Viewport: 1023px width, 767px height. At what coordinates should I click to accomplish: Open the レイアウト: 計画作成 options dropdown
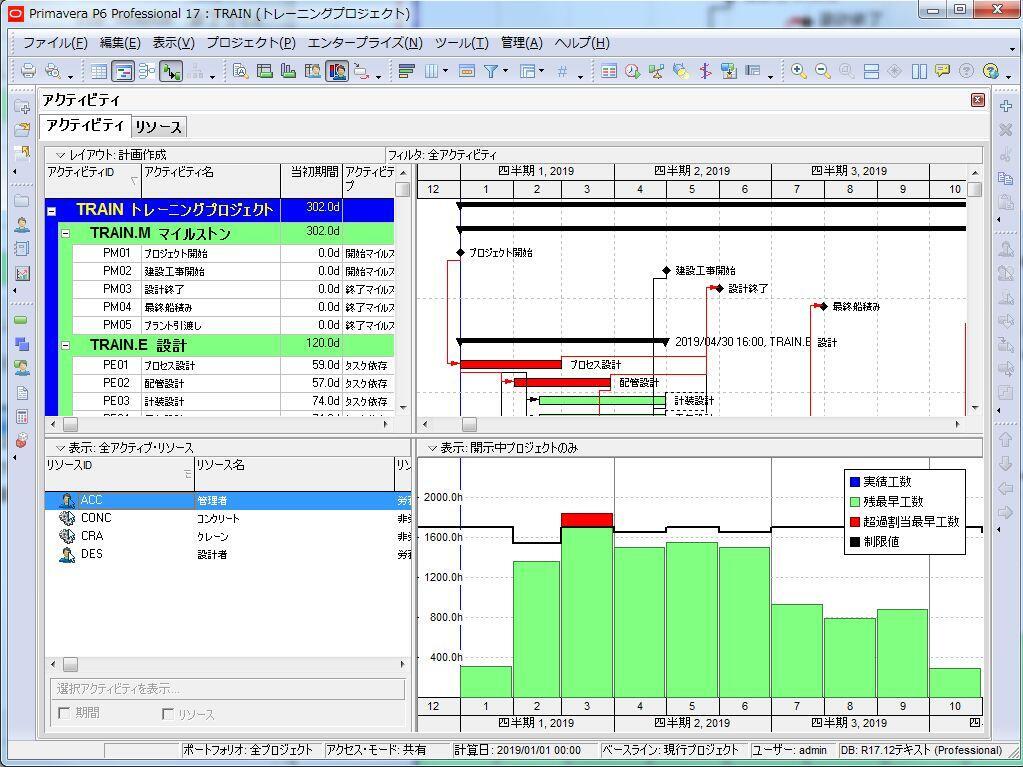[61, 155]
